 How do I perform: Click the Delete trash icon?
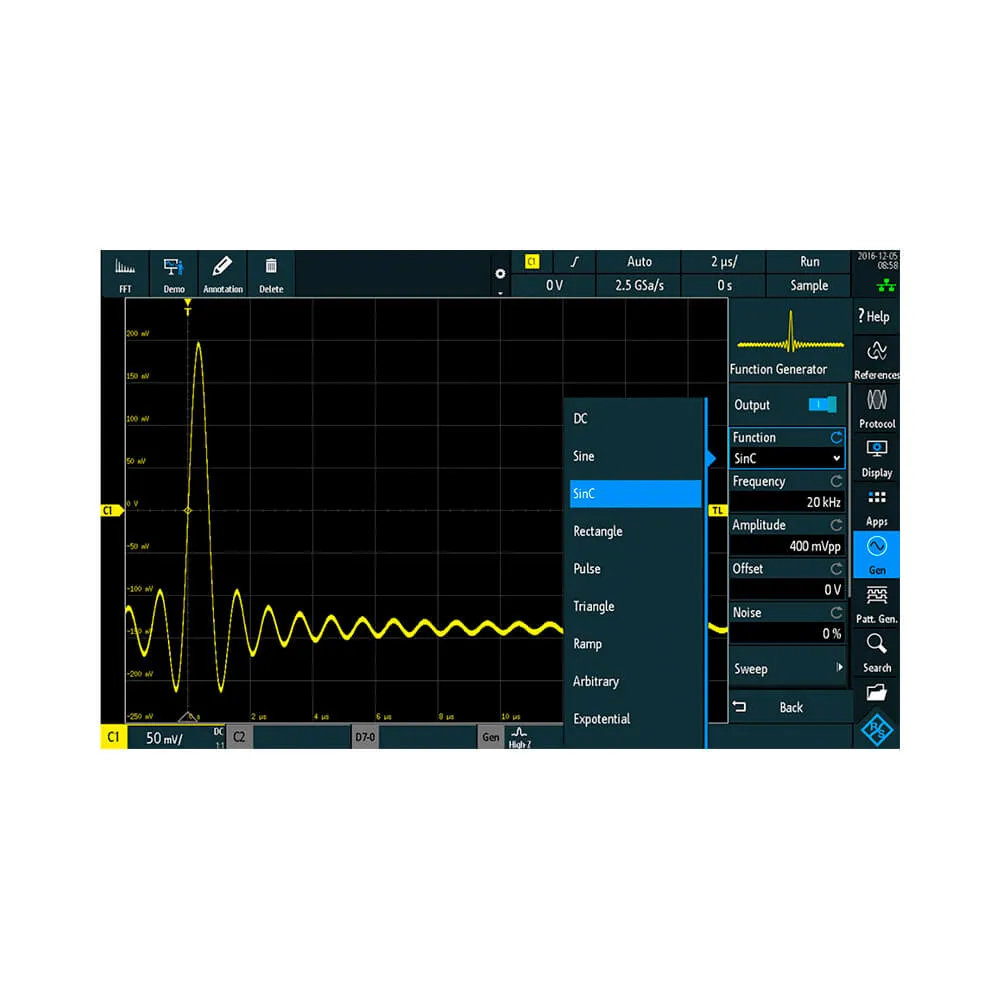pyautogui.click(x=271, y=274)
